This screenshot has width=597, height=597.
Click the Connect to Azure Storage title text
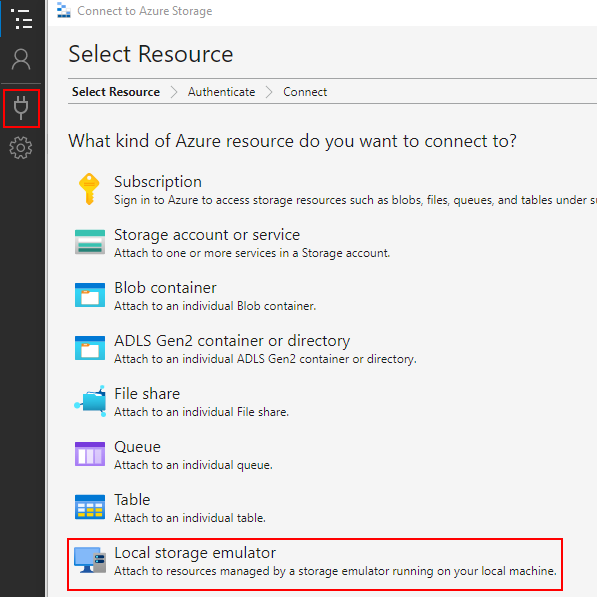[x=145, y=11]
